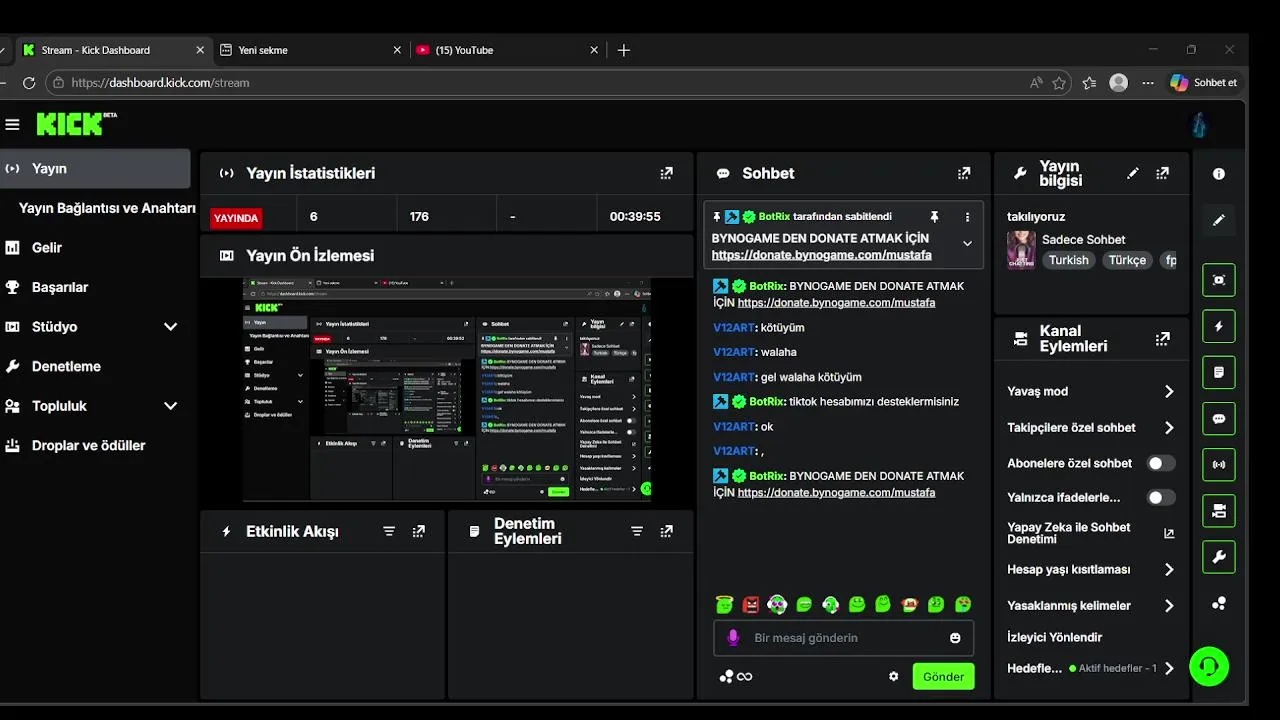Expand the pinned message chevron
Screen dimensions: 1280x720
967,243
